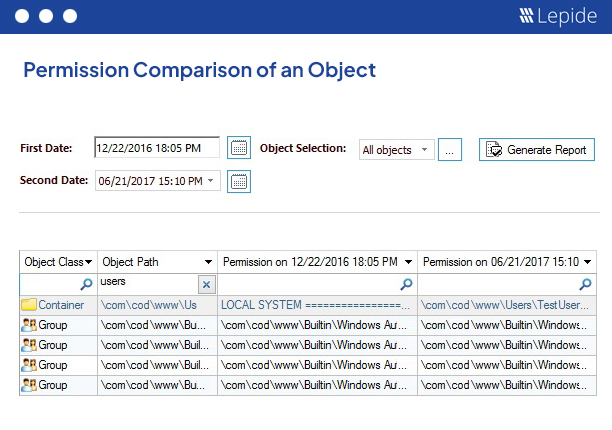Click the third window control dot
The height and width of the screenshot is (430, 612).
pos(70,16)
